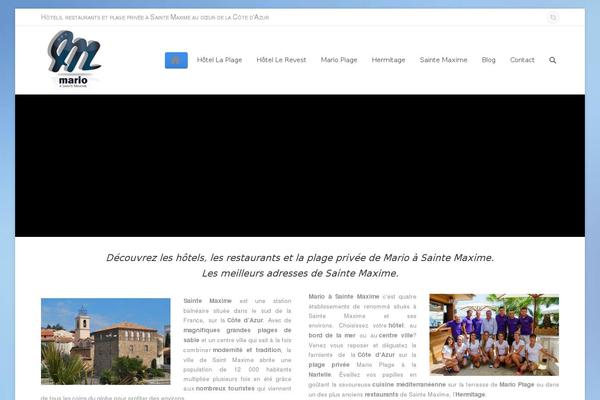Click the black banner slider area

300,165
